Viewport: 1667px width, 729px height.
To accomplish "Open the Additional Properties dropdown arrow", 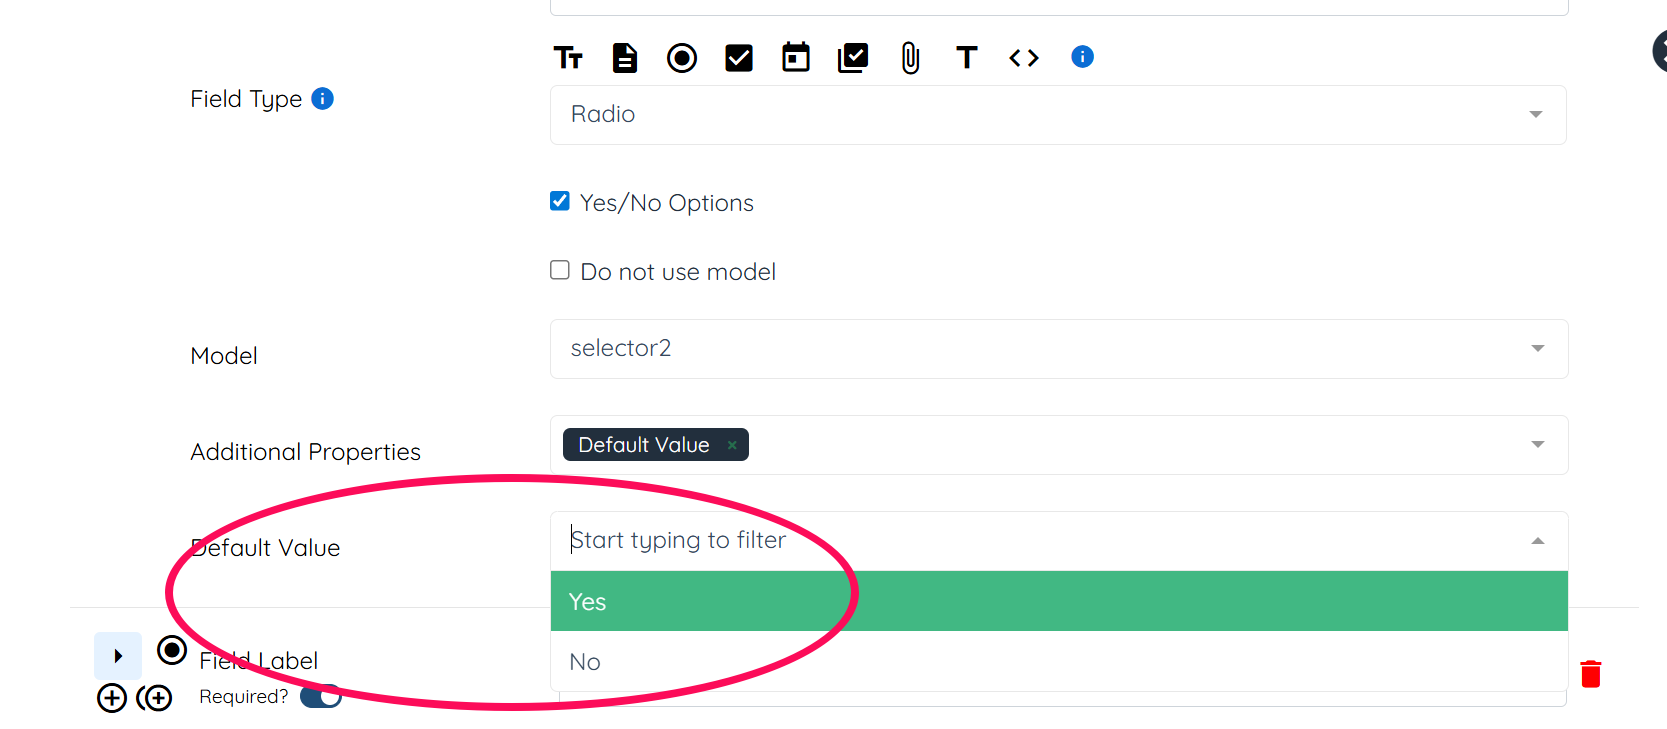I will click(x=1537, y=445).
